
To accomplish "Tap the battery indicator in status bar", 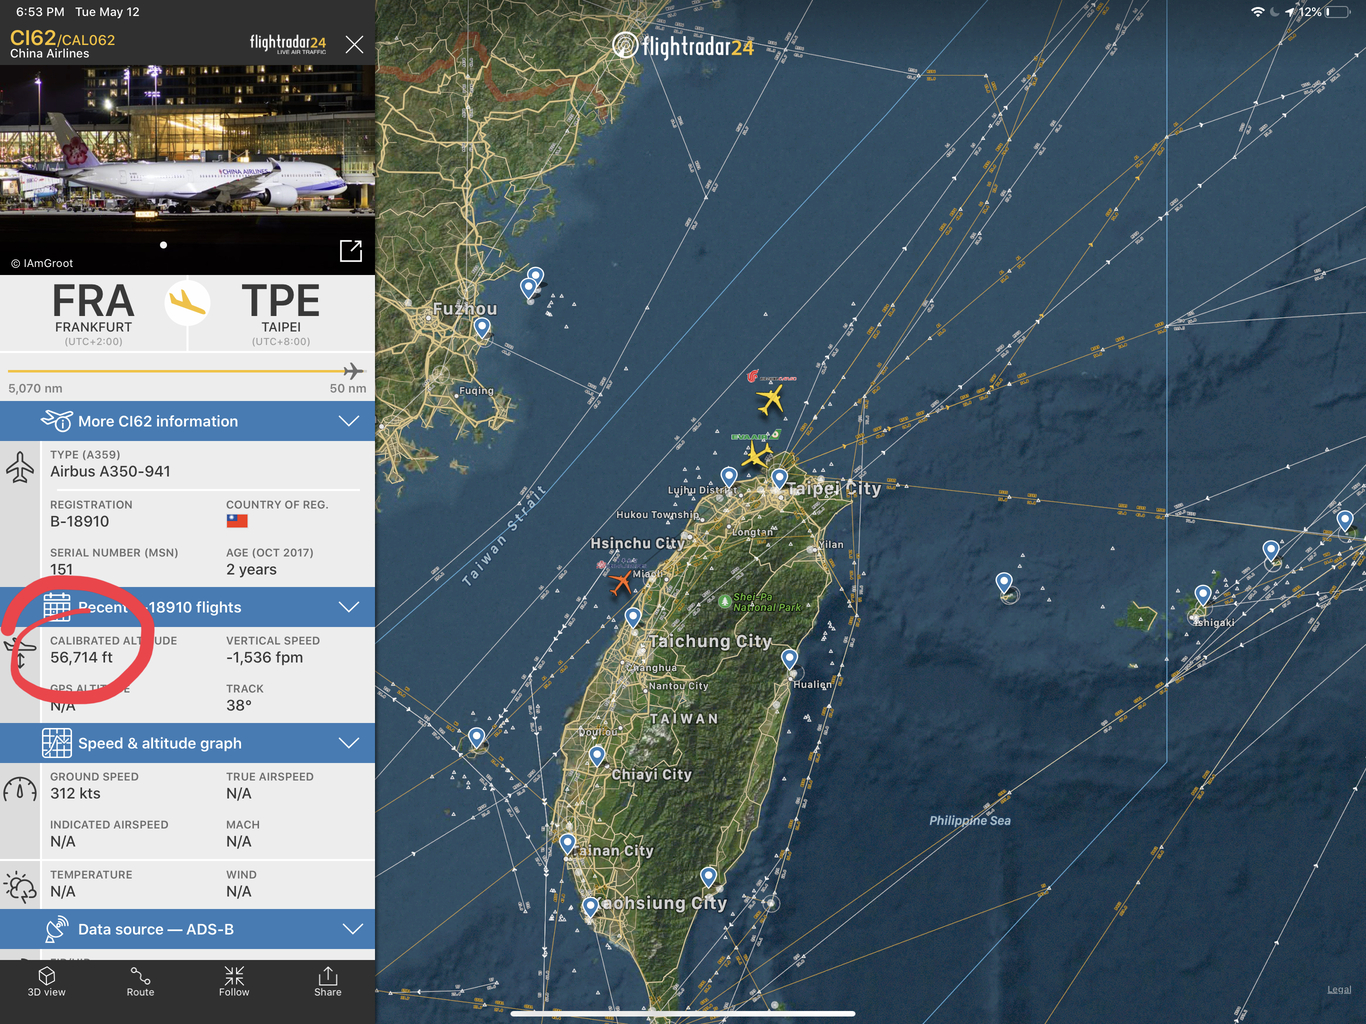I will point(1338,12).
